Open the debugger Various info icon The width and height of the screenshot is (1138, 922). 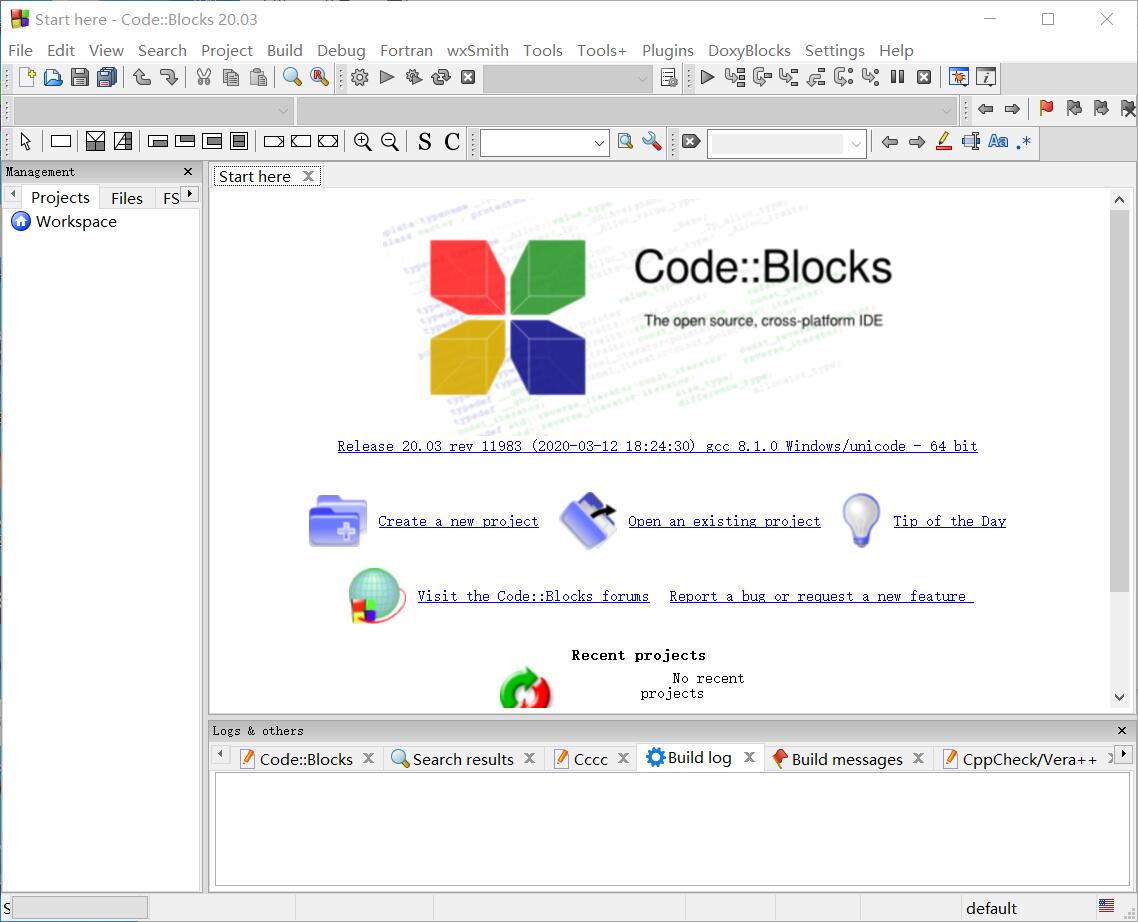(x=986, y=77)
